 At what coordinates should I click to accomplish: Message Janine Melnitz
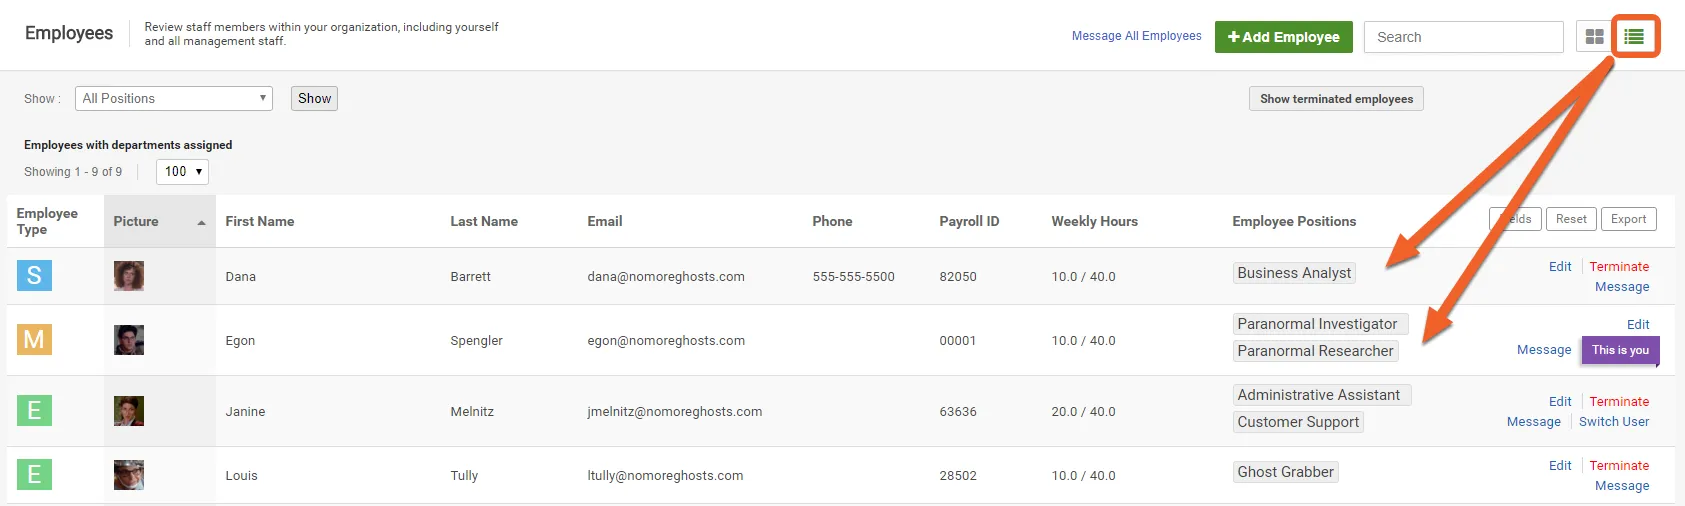pyautogui.click(x=1534, y=421)
